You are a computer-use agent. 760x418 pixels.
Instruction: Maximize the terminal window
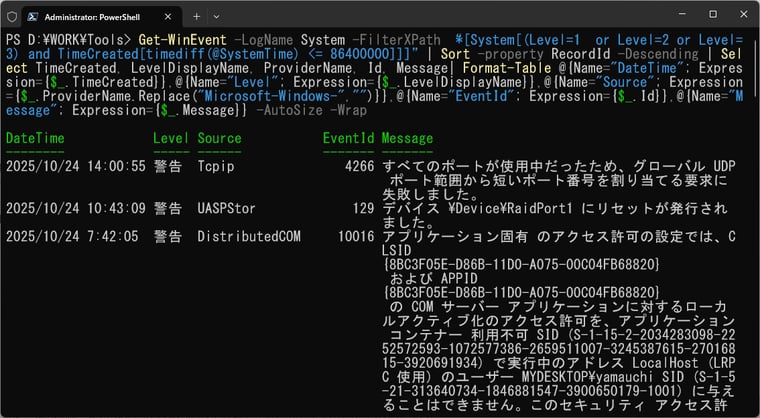(711, 16)
